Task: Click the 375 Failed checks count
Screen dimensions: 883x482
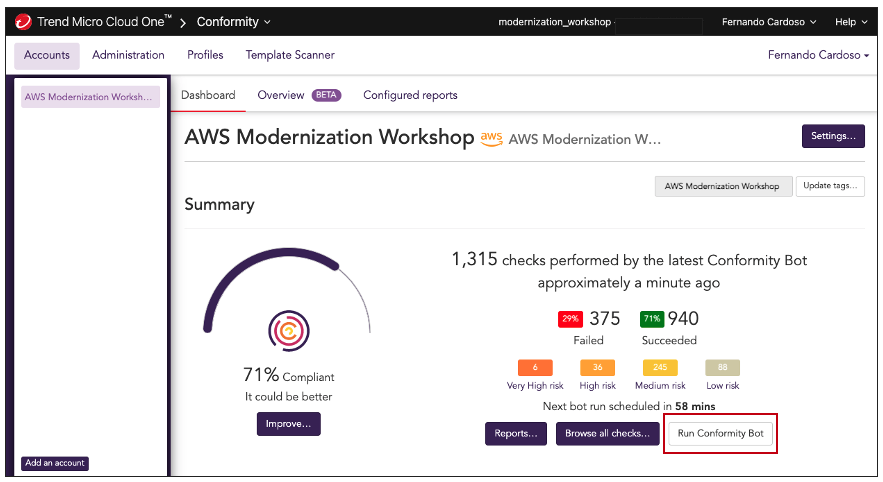Action: [604, 319]
